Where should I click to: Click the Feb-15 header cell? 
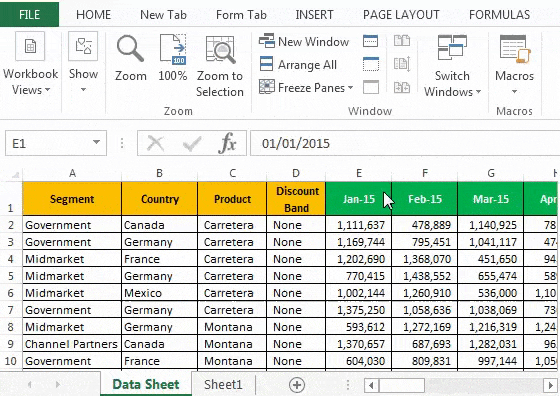click(x=425, y=199)
